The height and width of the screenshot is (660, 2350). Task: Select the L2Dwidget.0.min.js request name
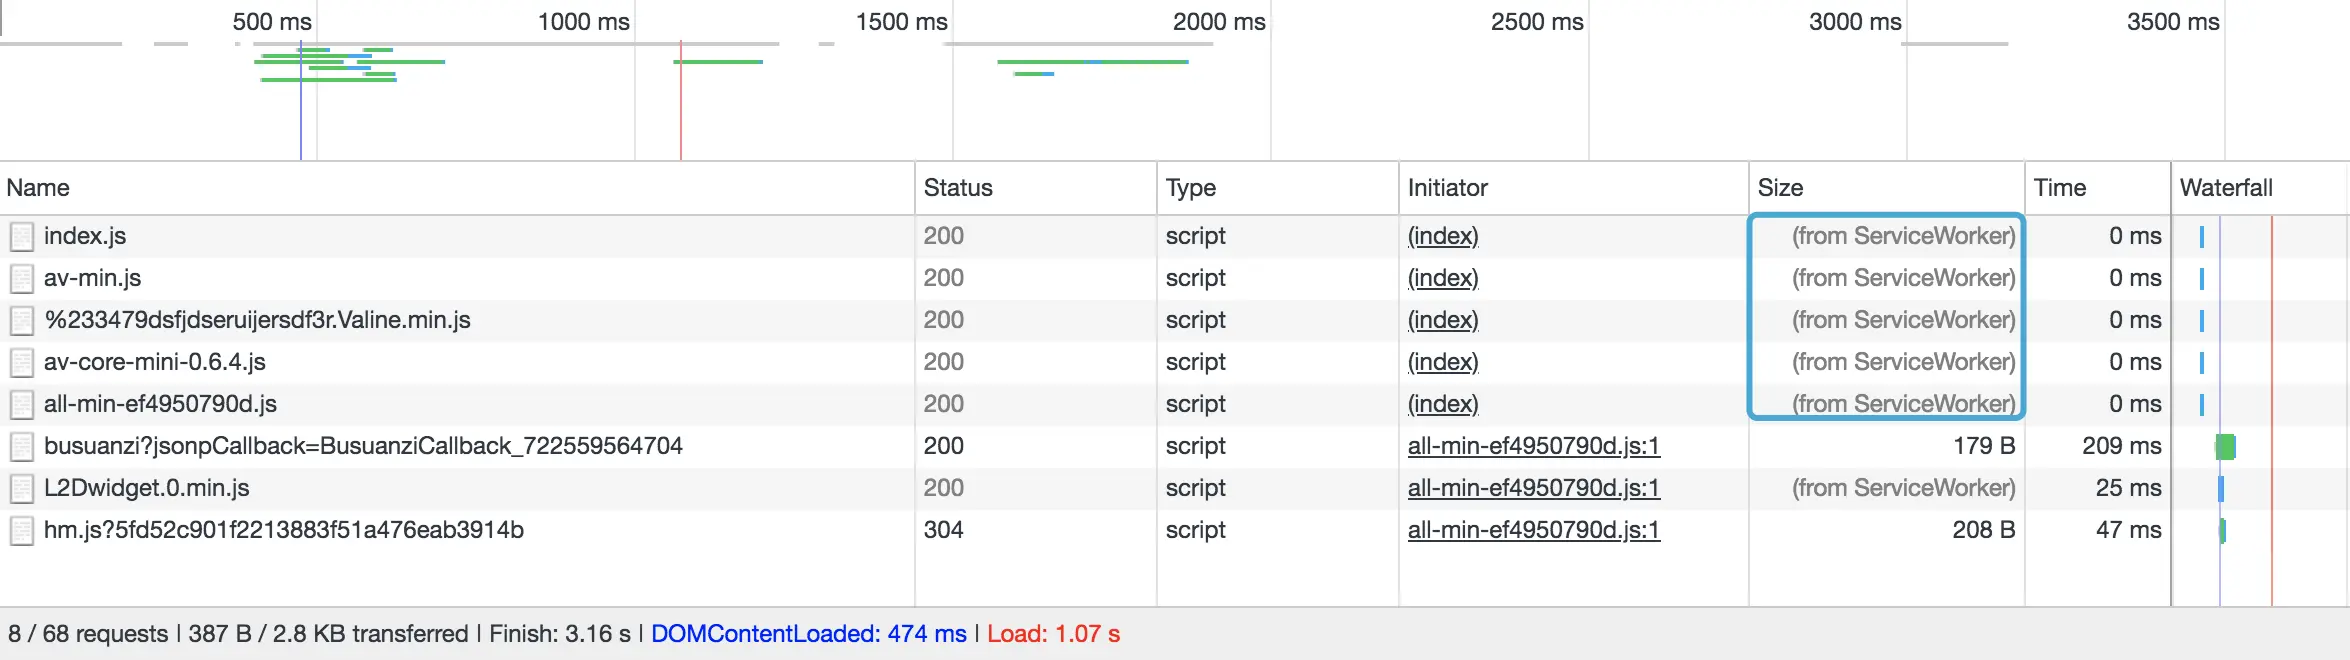coord(147,488)
